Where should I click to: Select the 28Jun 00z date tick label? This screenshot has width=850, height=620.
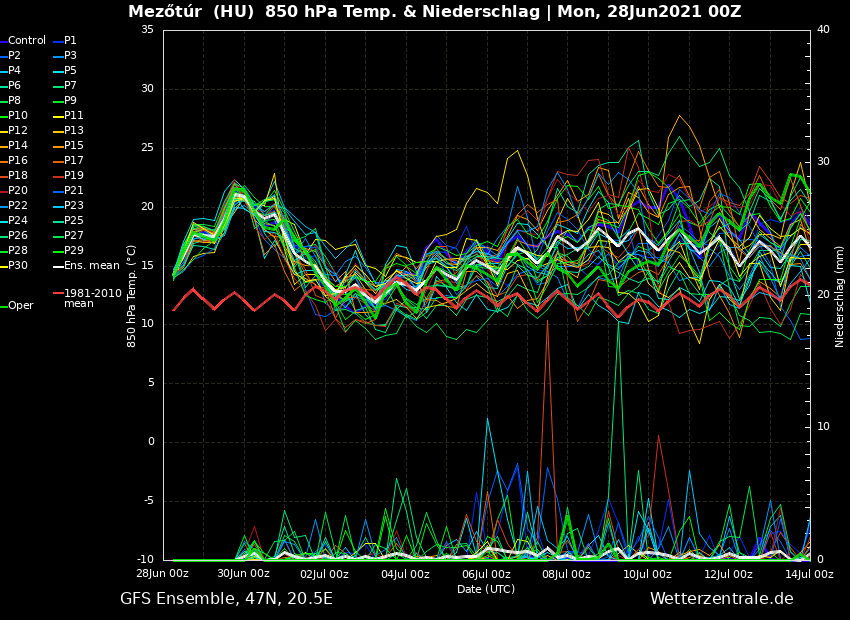pos(163,574)
